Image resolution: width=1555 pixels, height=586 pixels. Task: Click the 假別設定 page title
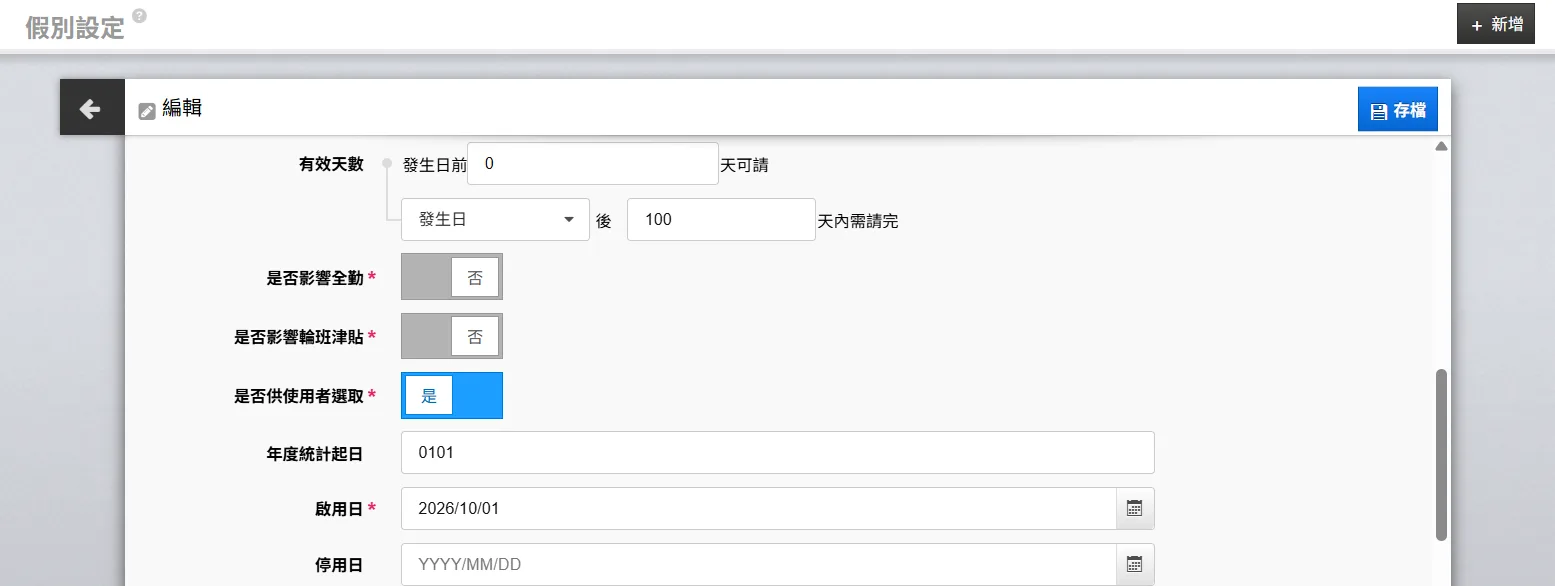pos(75,27)
